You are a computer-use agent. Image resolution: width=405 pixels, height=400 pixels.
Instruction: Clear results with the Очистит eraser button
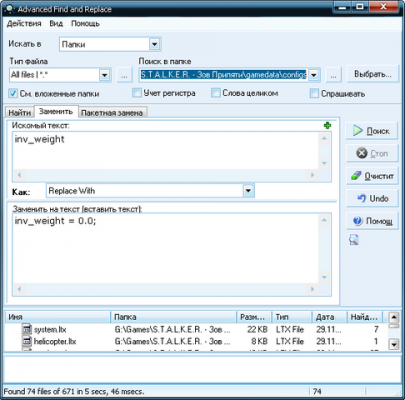coord(372,176)
